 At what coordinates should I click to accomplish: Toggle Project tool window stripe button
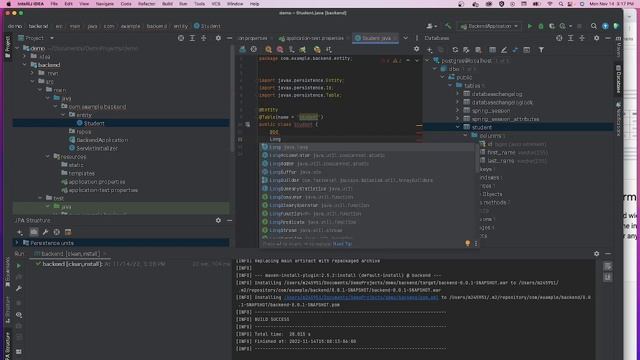(x=7, y=46)
